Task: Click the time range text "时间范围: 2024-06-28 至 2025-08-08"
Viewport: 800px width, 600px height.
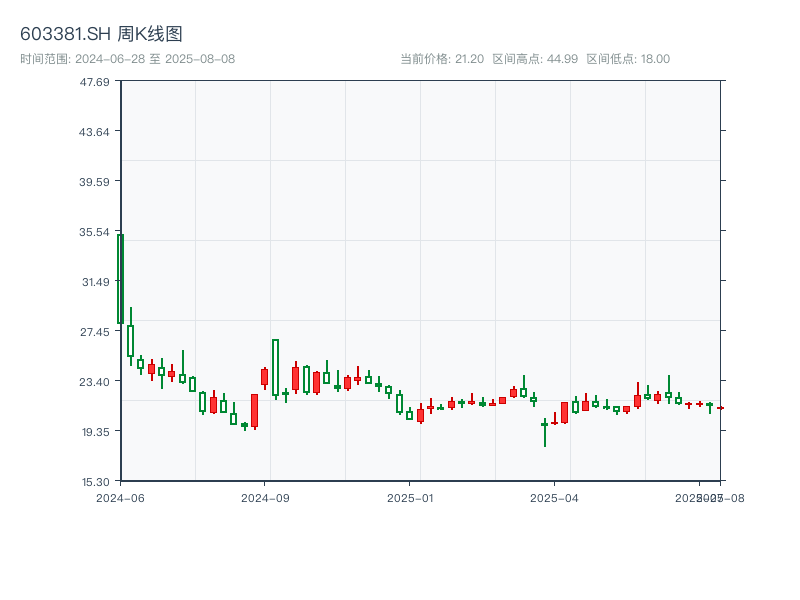Action: pyautogui.click(x=128, y=59)
